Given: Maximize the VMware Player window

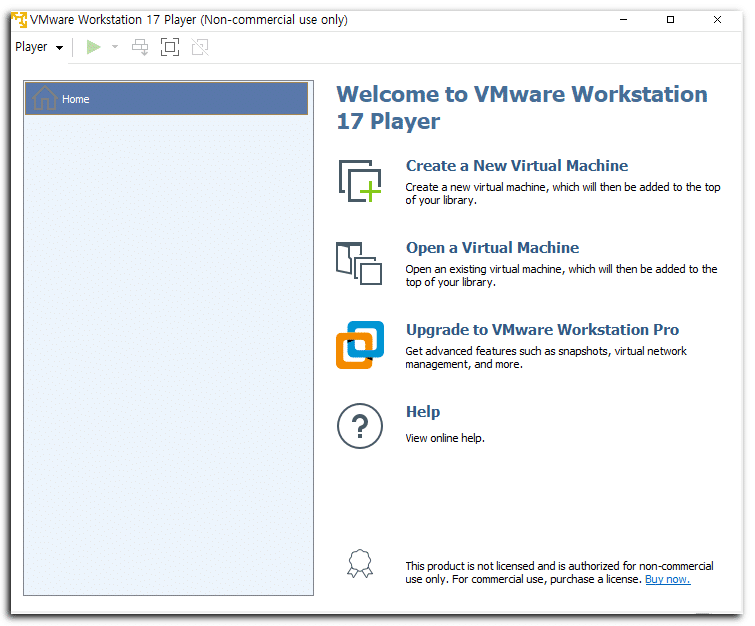Looking at the screenshot, I should 670,20.
